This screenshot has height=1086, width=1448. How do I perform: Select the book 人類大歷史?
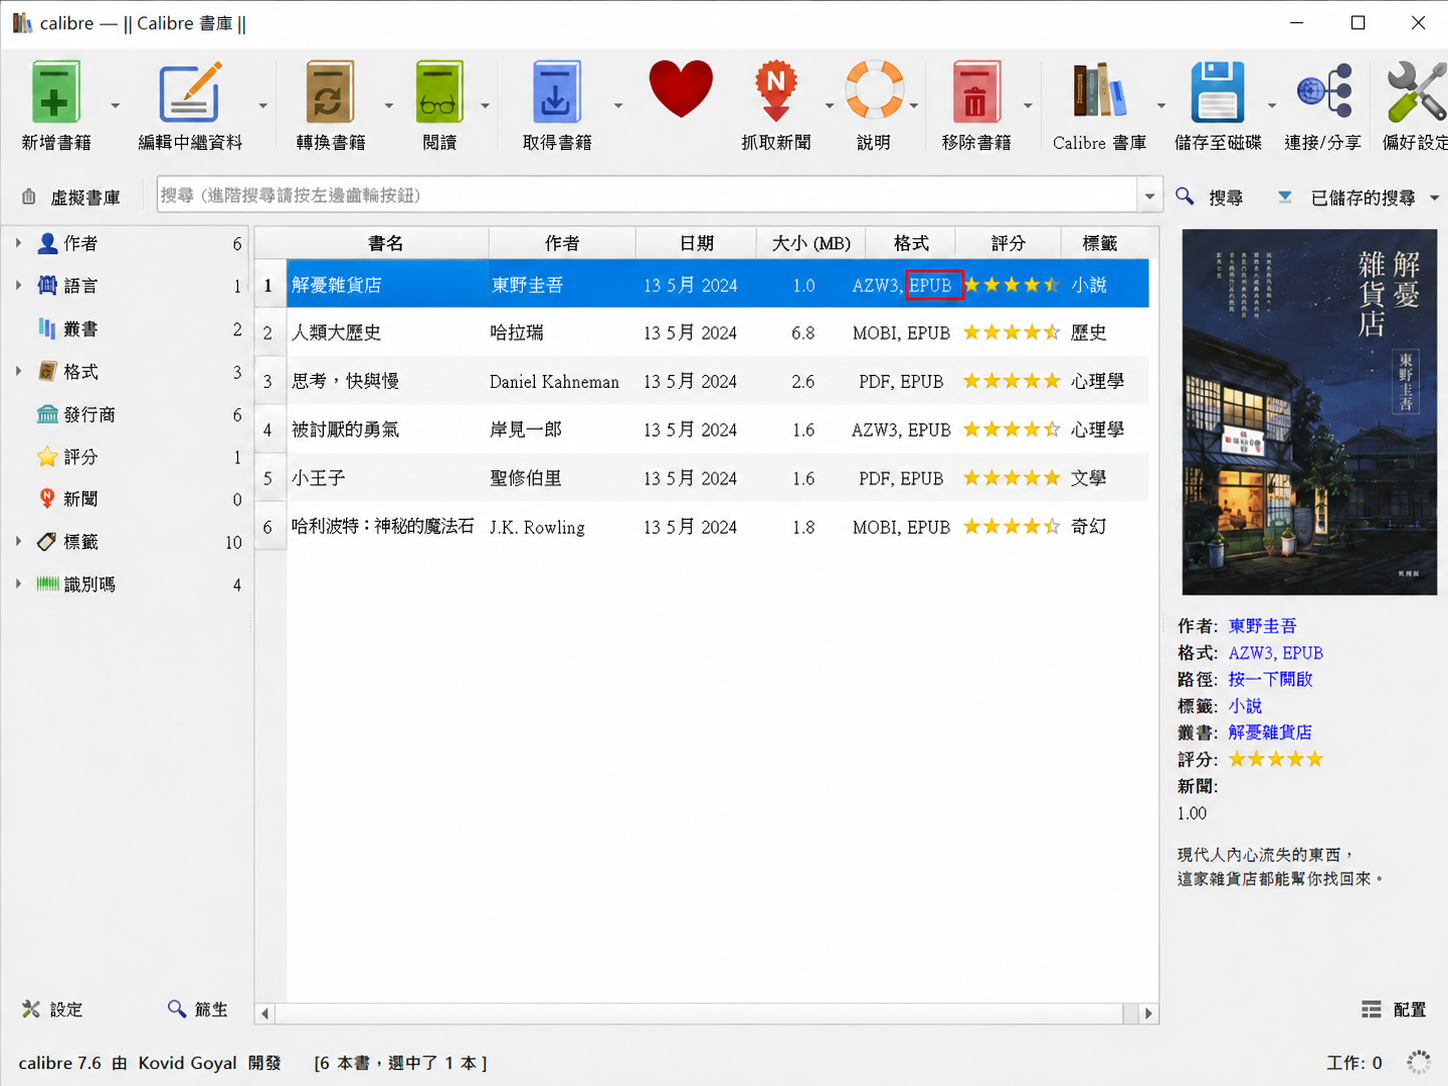pyautogui.click(x=336, y=333)
